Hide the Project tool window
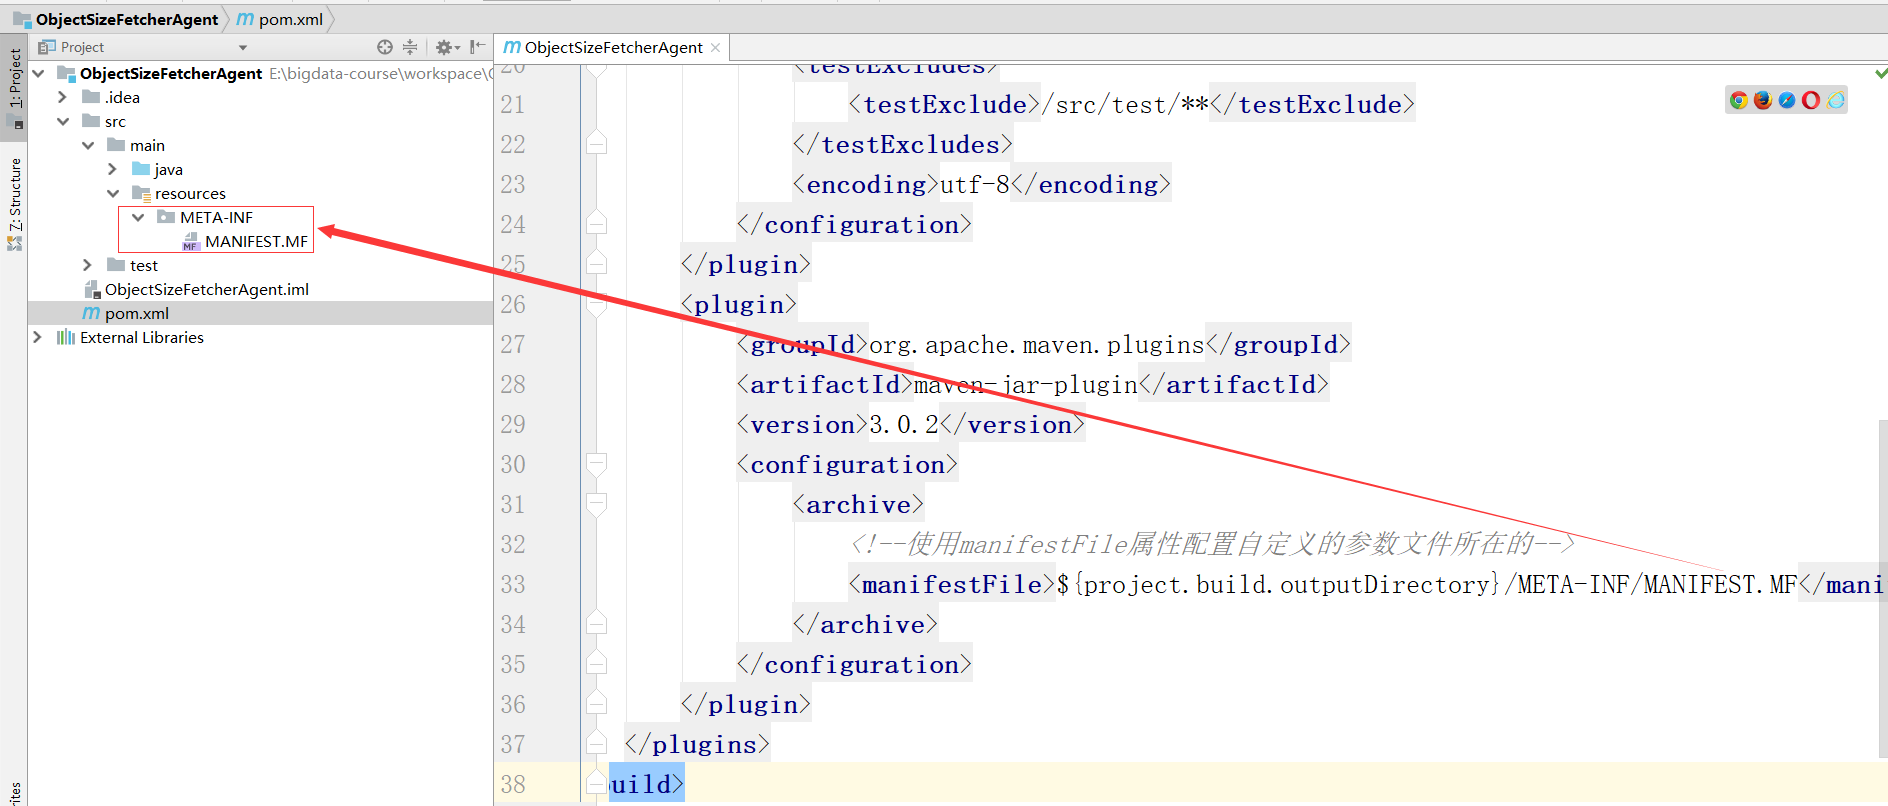1888x806 pixels. pos(478,47)
